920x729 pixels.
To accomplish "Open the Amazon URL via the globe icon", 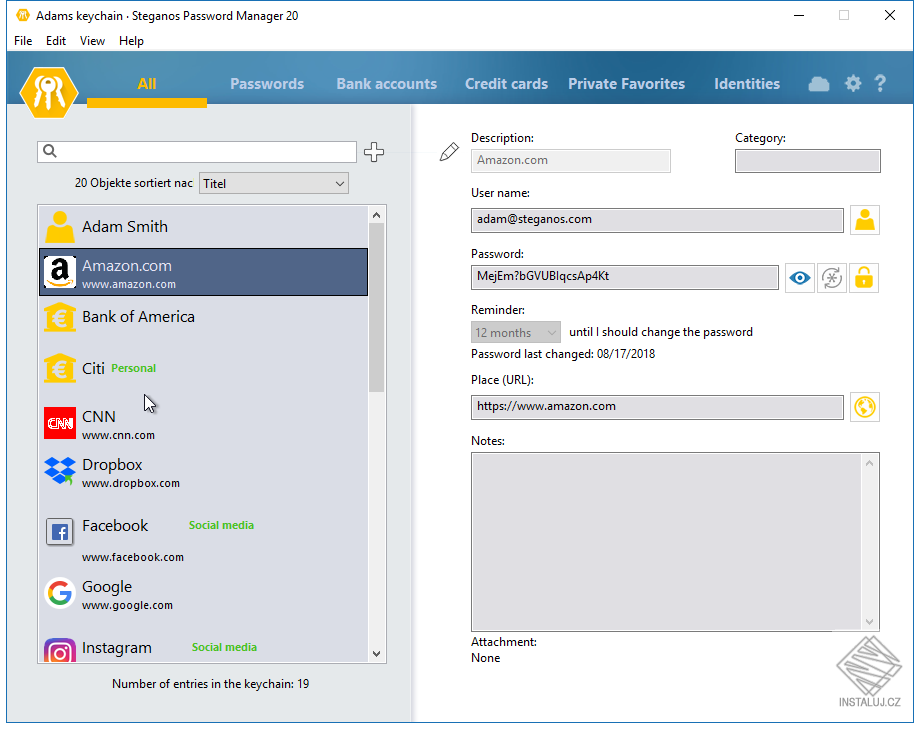I will coord(864,406).
